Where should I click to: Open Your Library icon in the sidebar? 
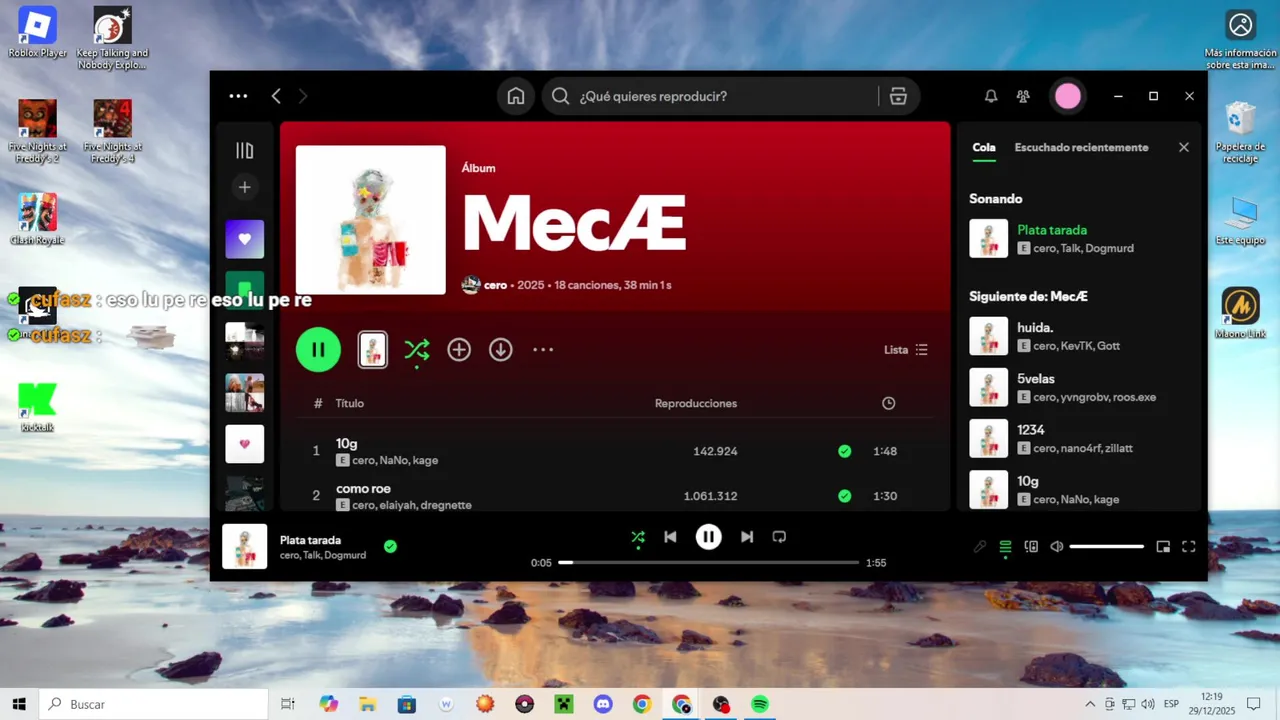click(244, 151)
